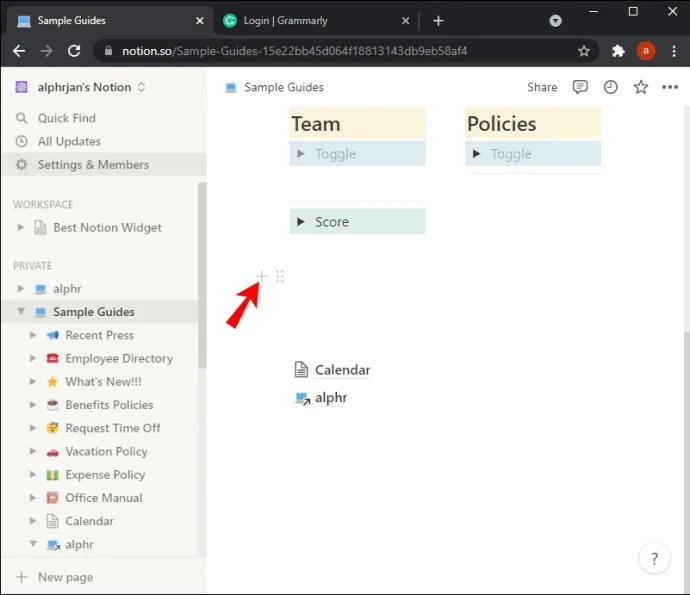Open the browser extensions puzzle icon
Viewport: 690px width, 595px height.
point(618,51)
